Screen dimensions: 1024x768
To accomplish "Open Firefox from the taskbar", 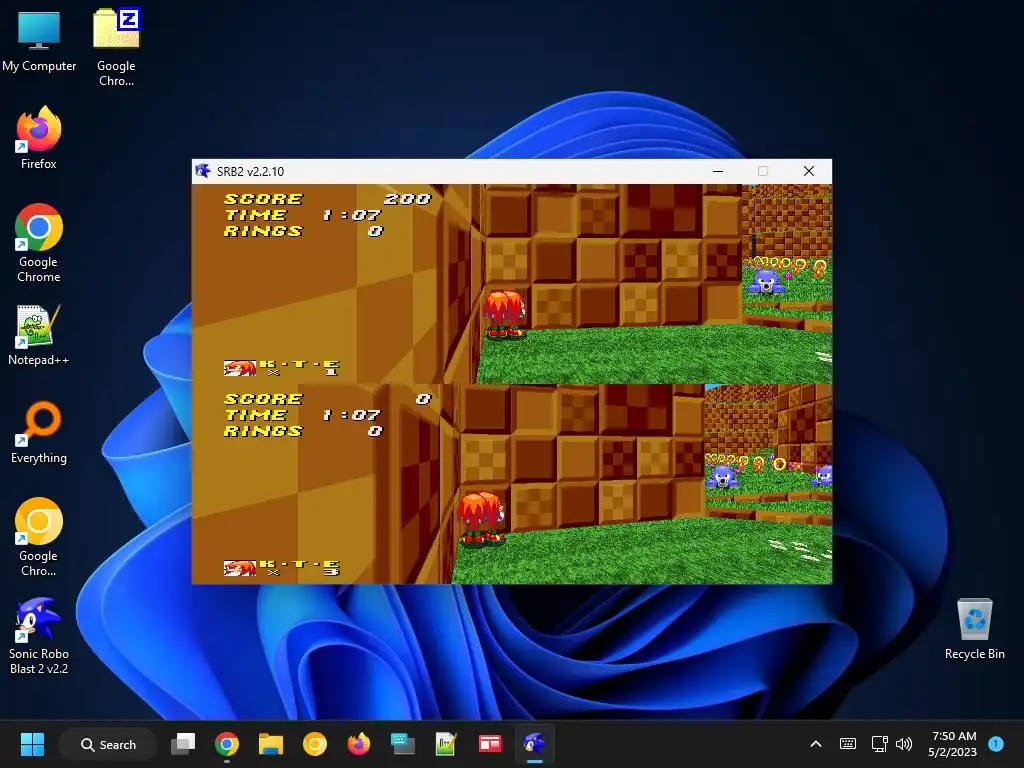I will click(x=359, y=744).
